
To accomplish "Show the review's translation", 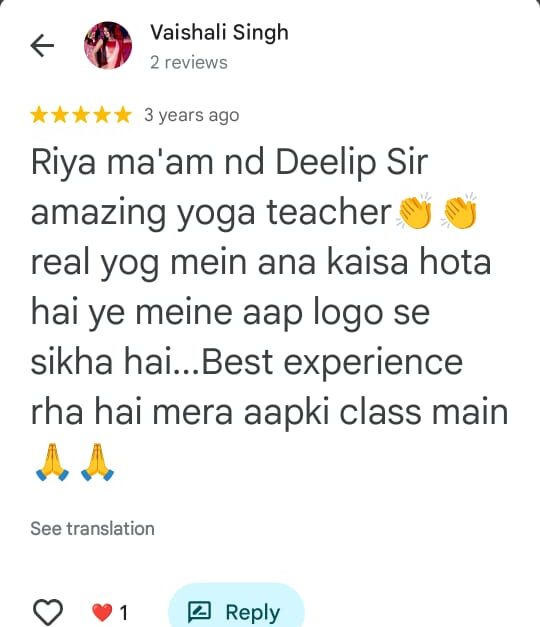I will pos(92,529).
